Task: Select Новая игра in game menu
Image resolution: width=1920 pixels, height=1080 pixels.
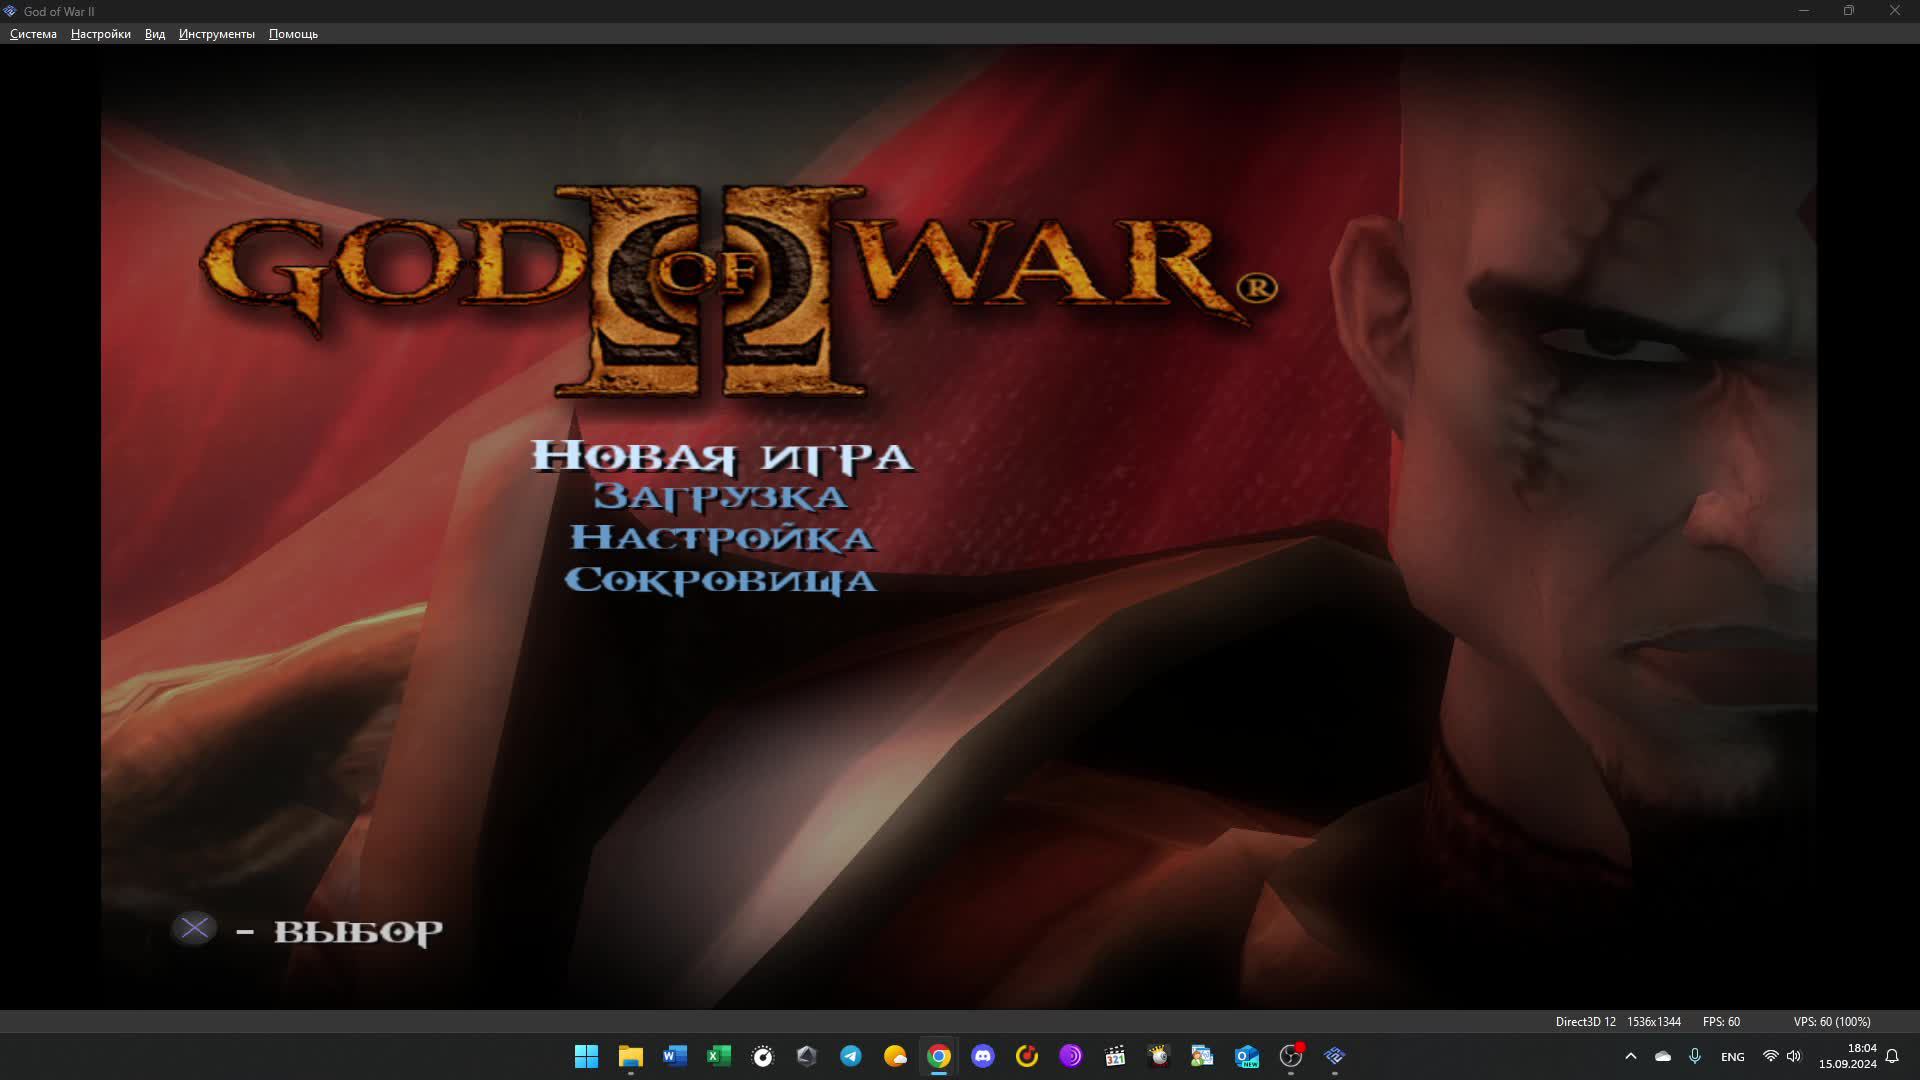Action: [x=721, y=457]
